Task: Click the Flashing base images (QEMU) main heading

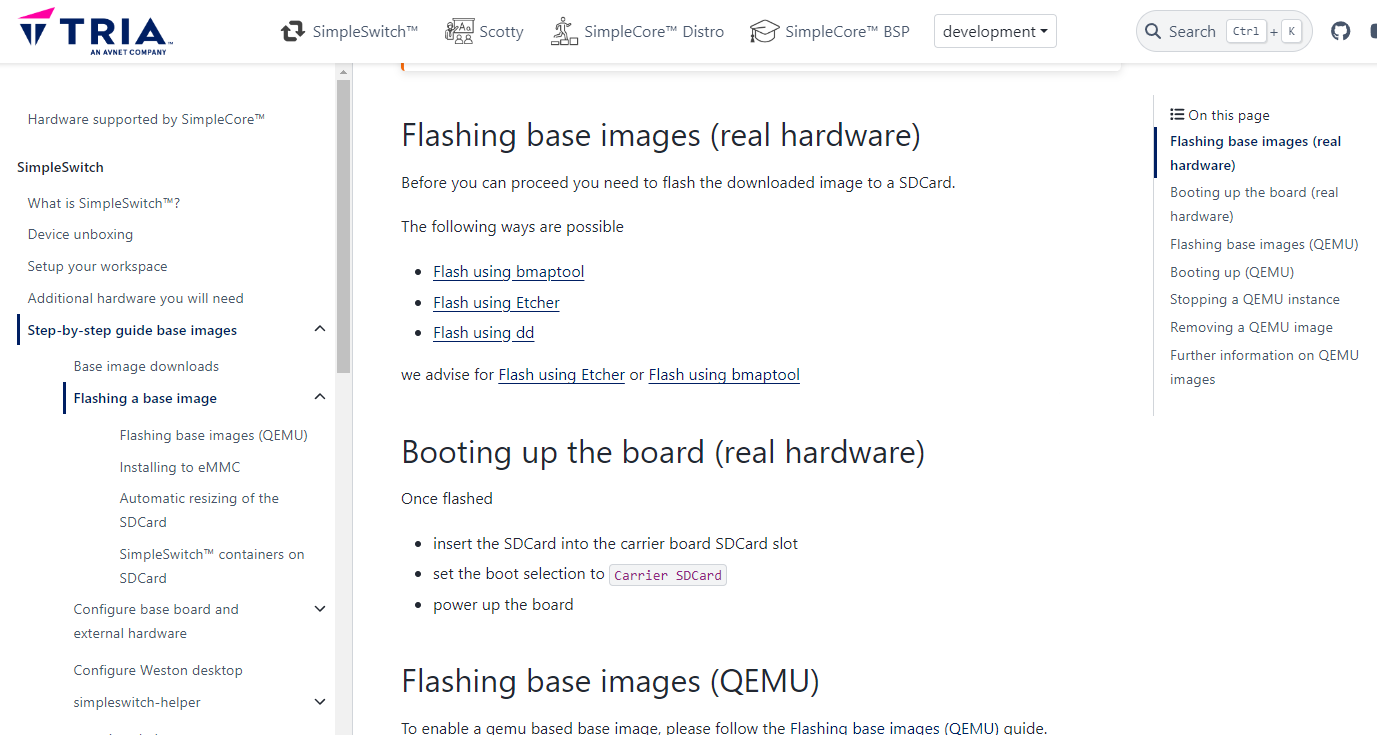Action: coord(610,681)
